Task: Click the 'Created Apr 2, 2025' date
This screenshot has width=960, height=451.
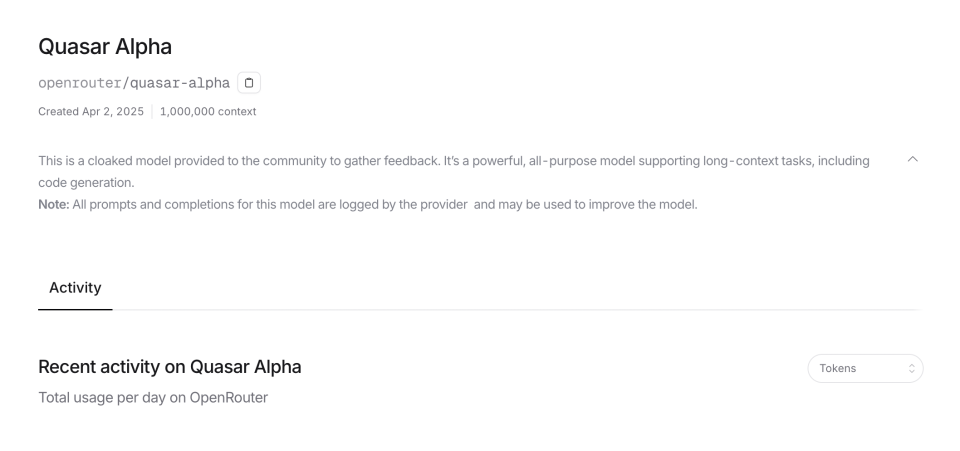Action: click(x=91, y=111)
